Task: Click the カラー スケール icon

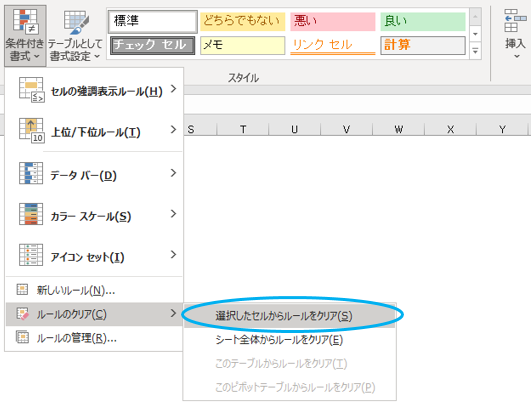Action: (31, 214)
